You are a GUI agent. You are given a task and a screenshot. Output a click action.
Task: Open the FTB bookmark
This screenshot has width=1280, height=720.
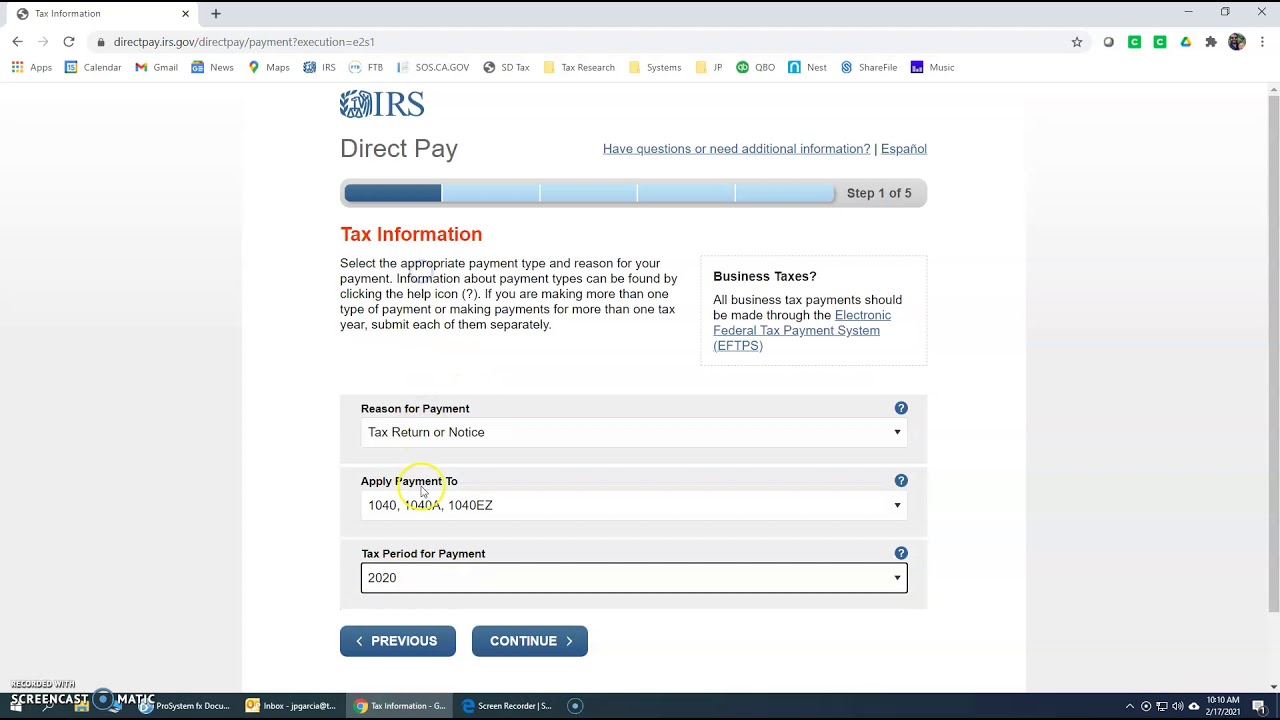point(366,67)
